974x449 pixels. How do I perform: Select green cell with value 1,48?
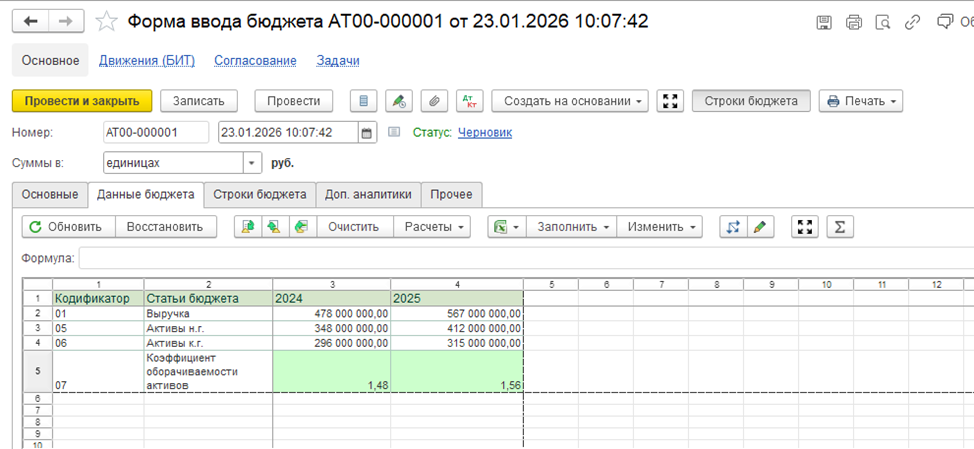[332, 371]
